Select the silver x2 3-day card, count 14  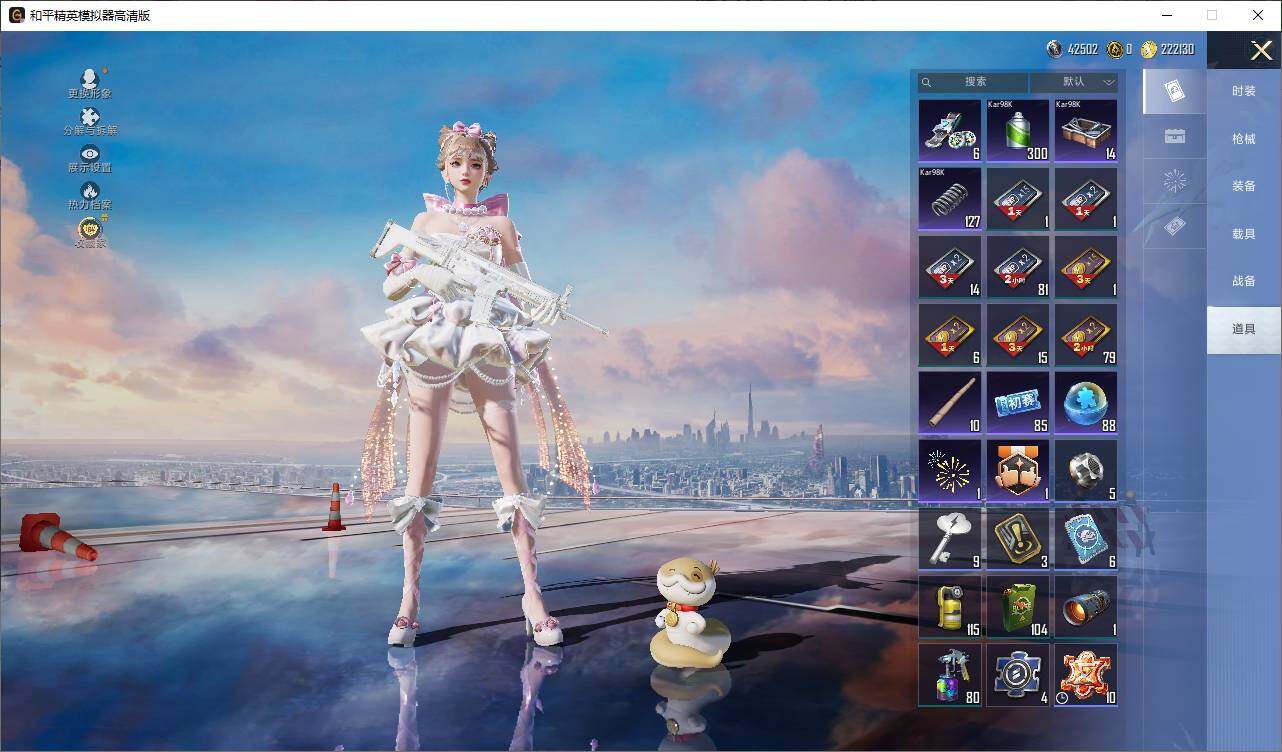[950, 267]
